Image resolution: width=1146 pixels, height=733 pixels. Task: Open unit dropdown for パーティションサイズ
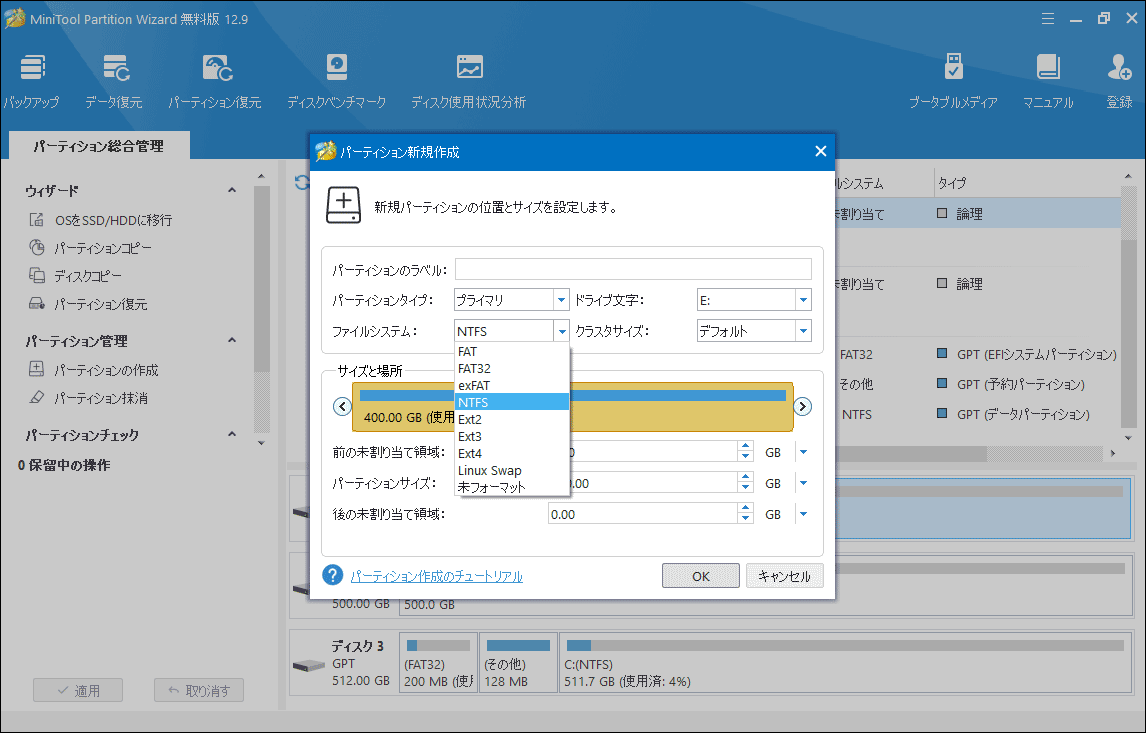click(803, 483)
